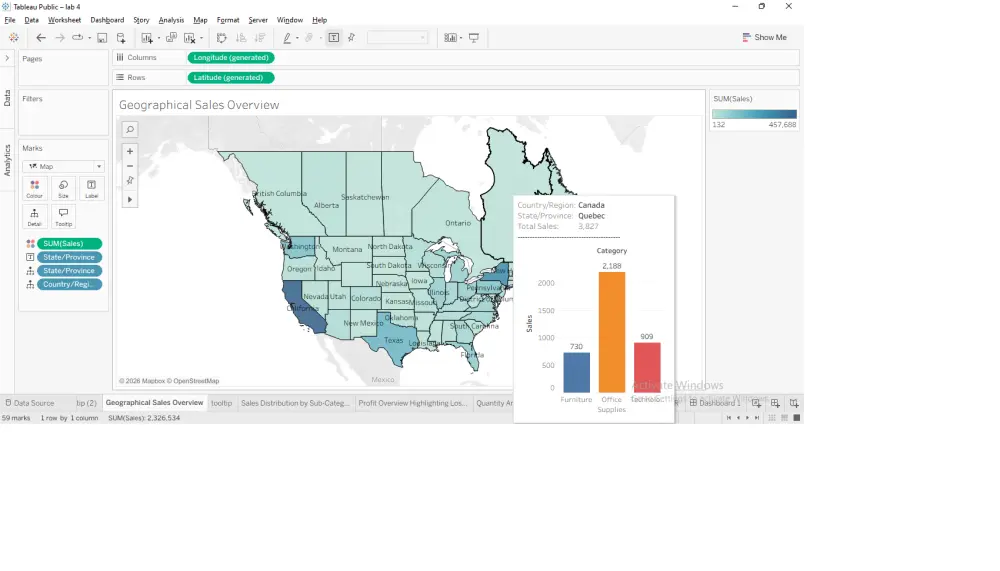Zoom in on the map with plus
This screenshot has height=571, width=1000.
point(130,151)
